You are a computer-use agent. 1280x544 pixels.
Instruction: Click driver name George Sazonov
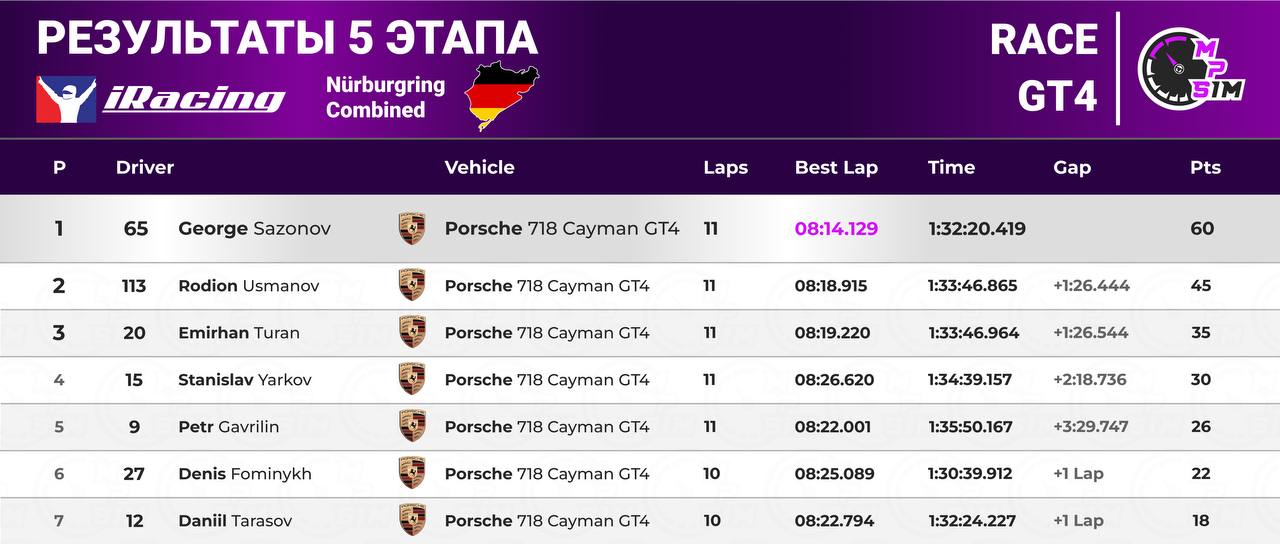(254, 228)
